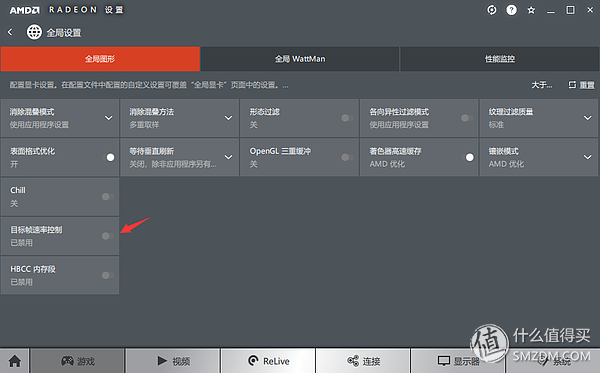
Task: Go to home via house icon
Action: tap(15, 361)
